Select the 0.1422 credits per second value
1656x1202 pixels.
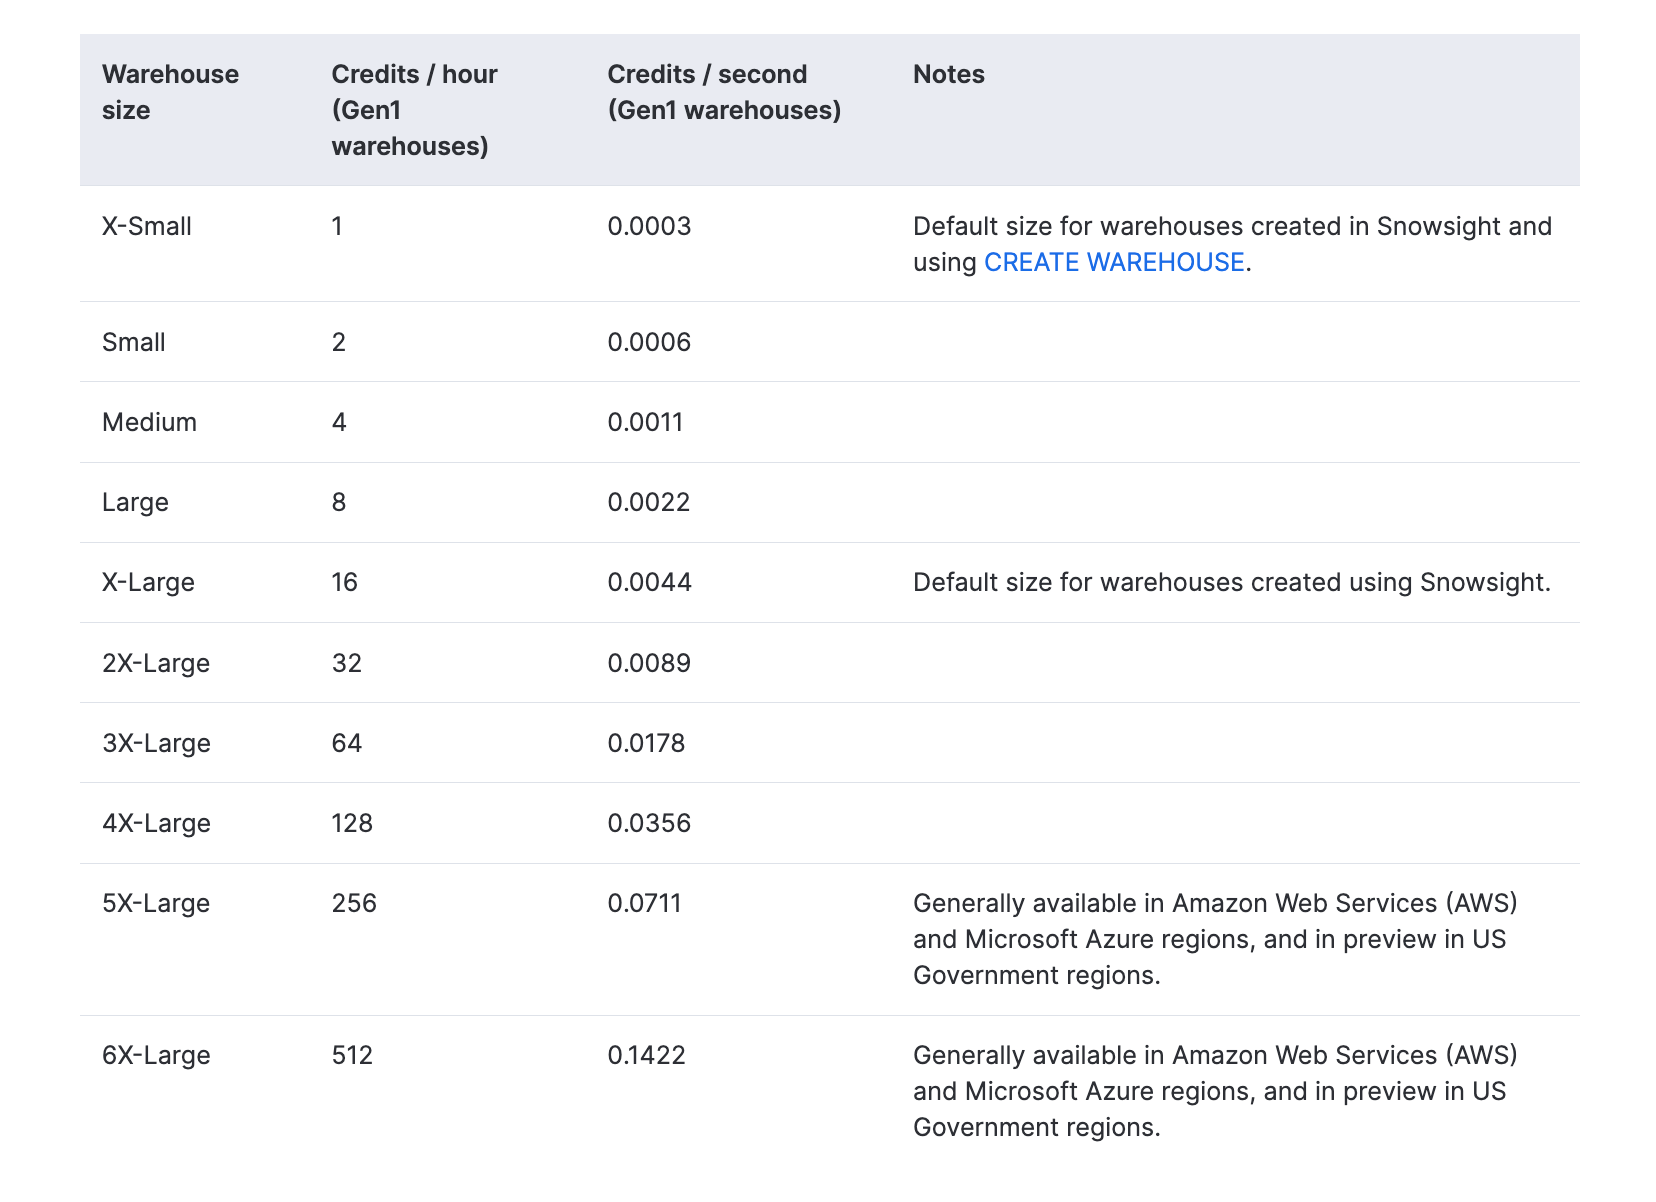(x=646, y=1055)
